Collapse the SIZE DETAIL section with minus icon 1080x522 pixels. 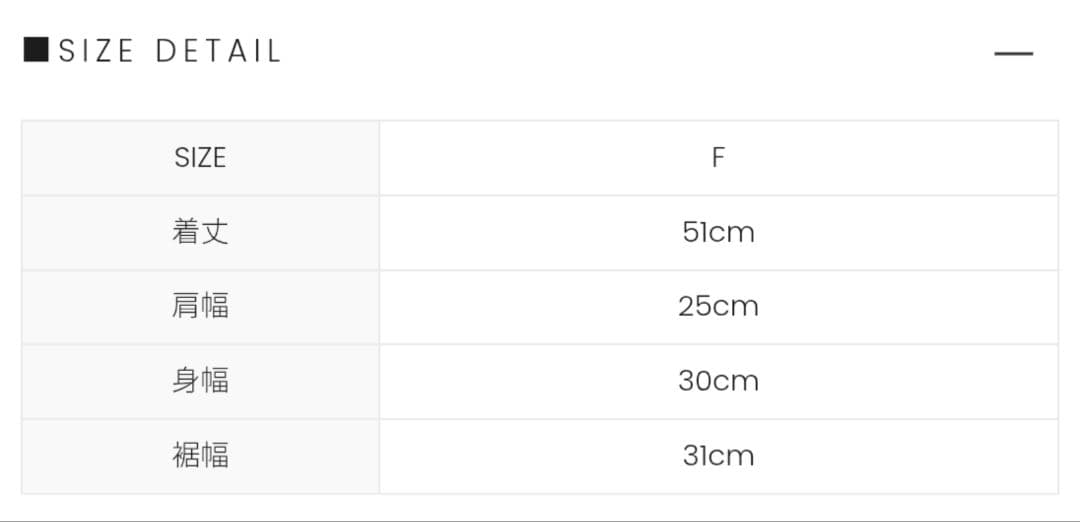(x=1013, y=53)
